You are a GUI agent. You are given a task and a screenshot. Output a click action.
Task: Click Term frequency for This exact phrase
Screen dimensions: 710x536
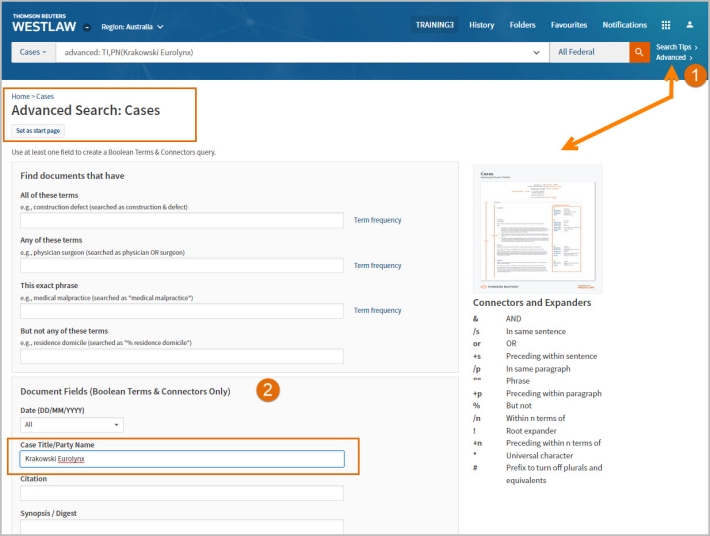(377, 311)
